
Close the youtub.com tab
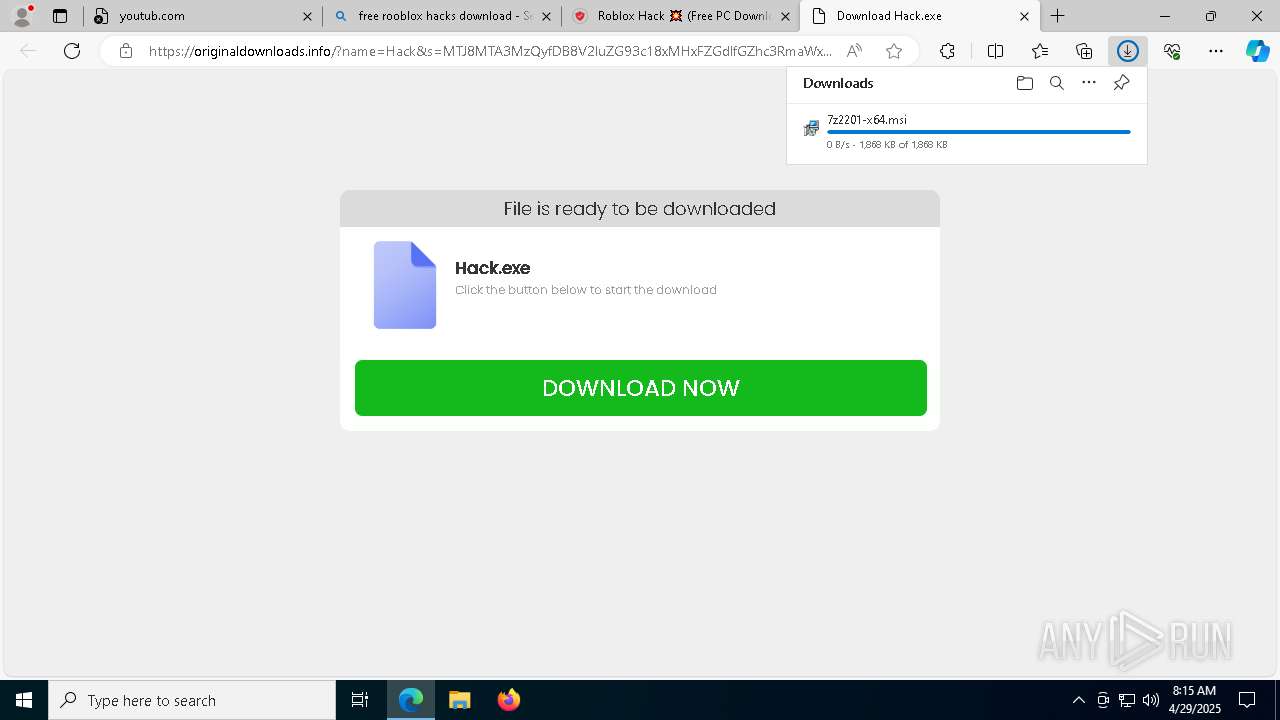click(x=307, y=16)
